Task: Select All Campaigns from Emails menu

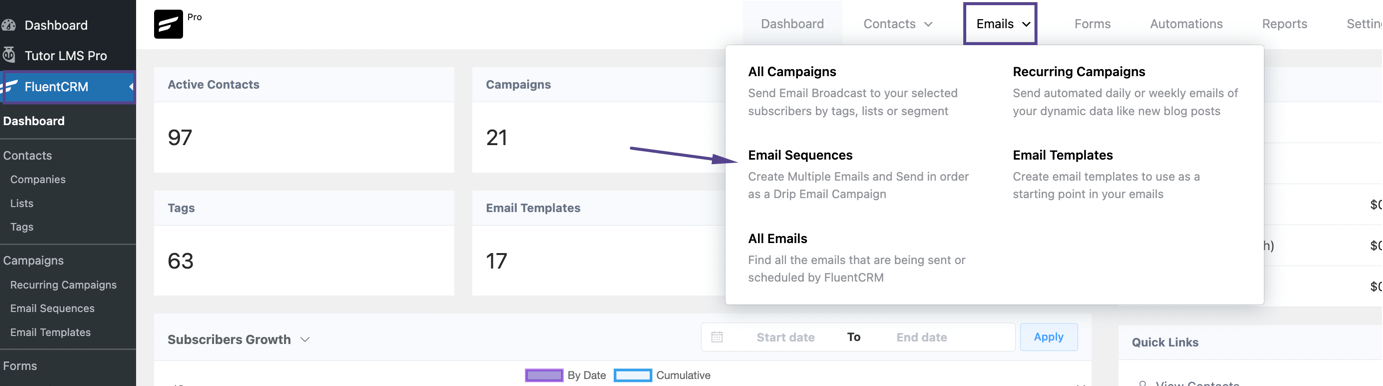Action: point(792,72)
